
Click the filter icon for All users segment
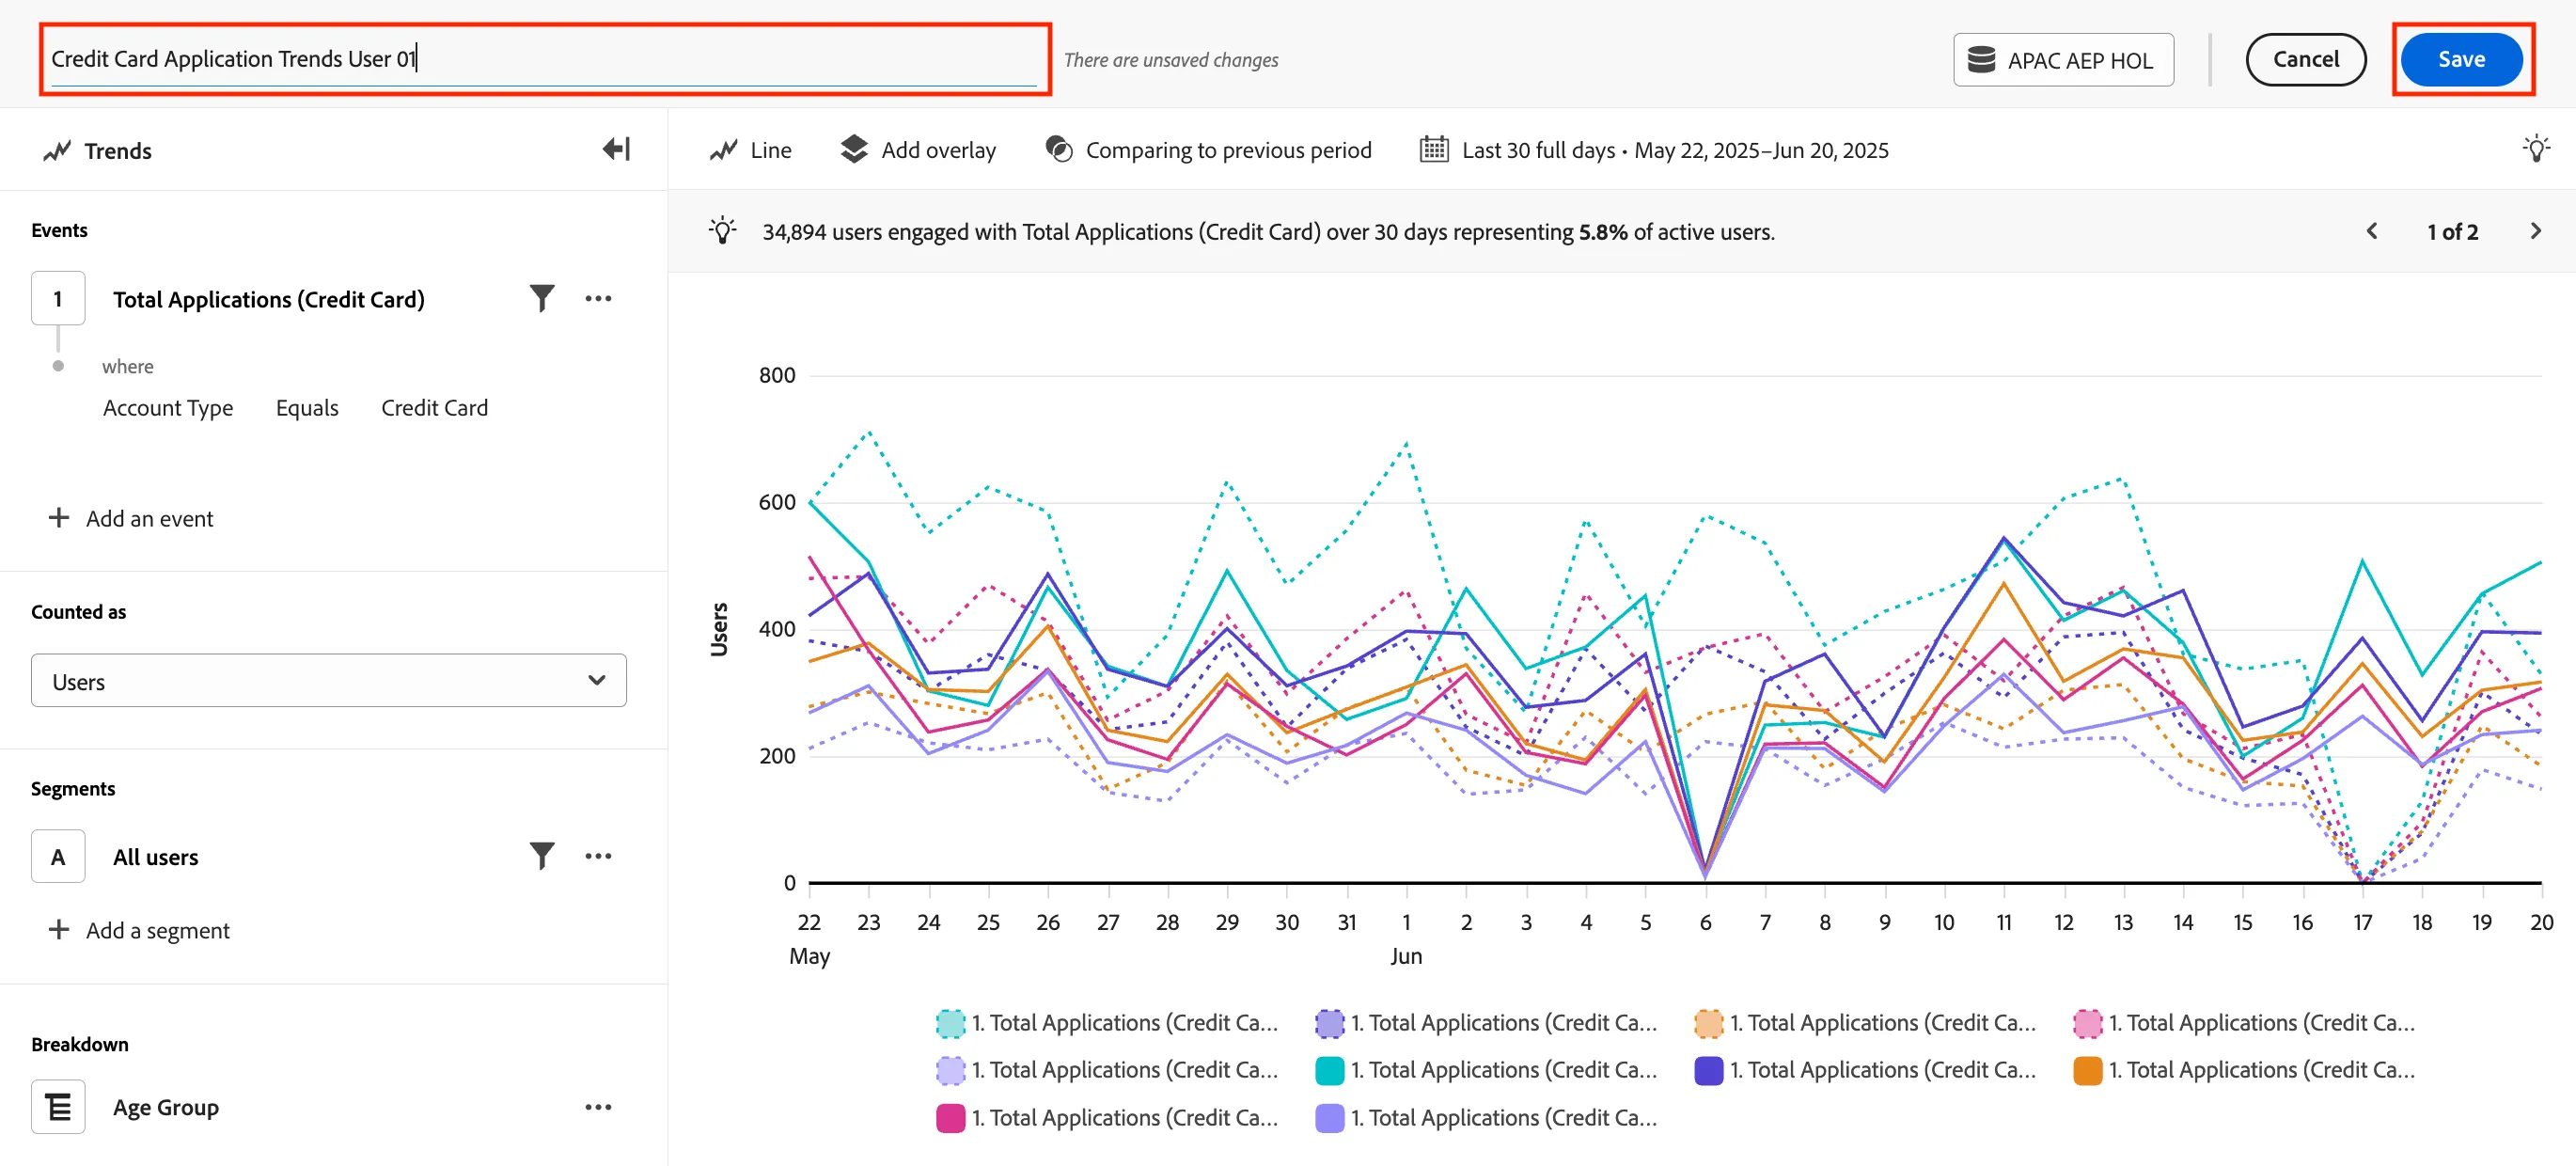tap(541, 856)
